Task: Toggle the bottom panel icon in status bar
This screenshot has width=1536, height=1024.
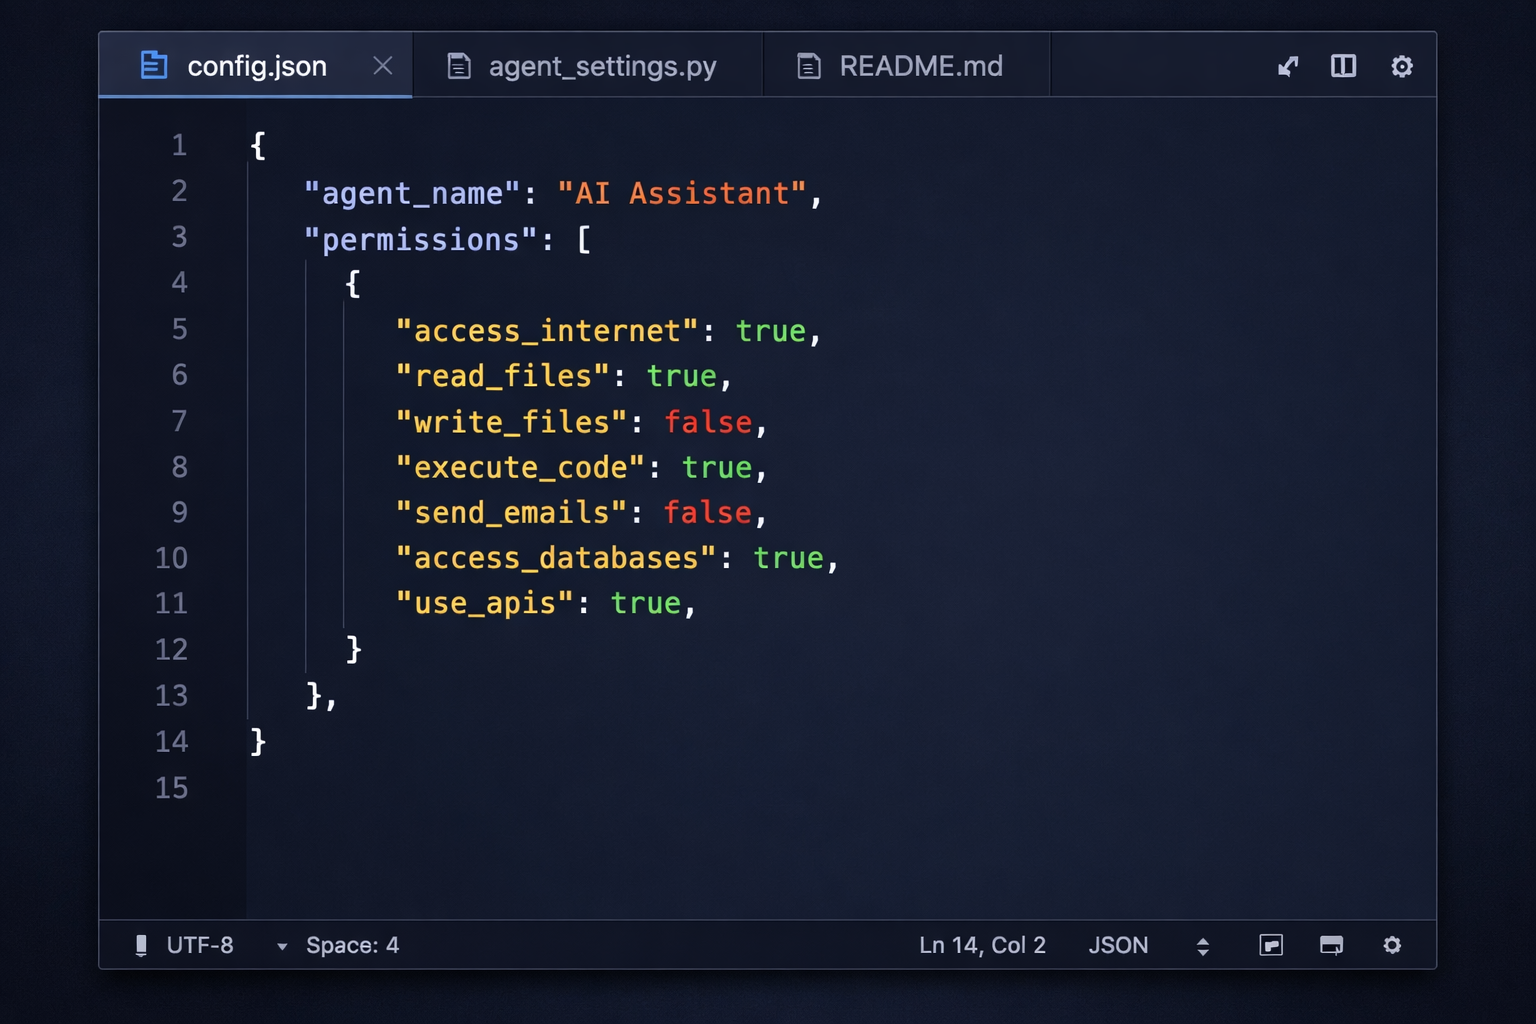Action: point(1331,946)
